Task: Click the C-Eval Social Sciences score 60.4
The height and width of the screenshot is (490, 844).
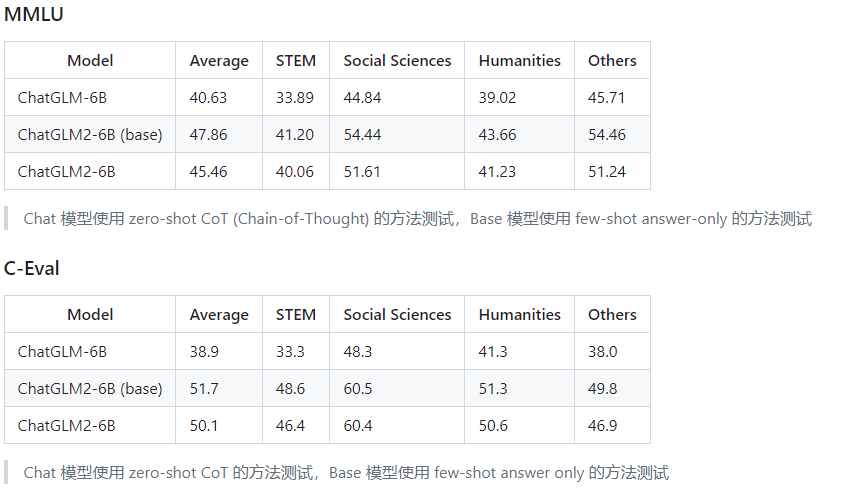Action: (358, 426)
